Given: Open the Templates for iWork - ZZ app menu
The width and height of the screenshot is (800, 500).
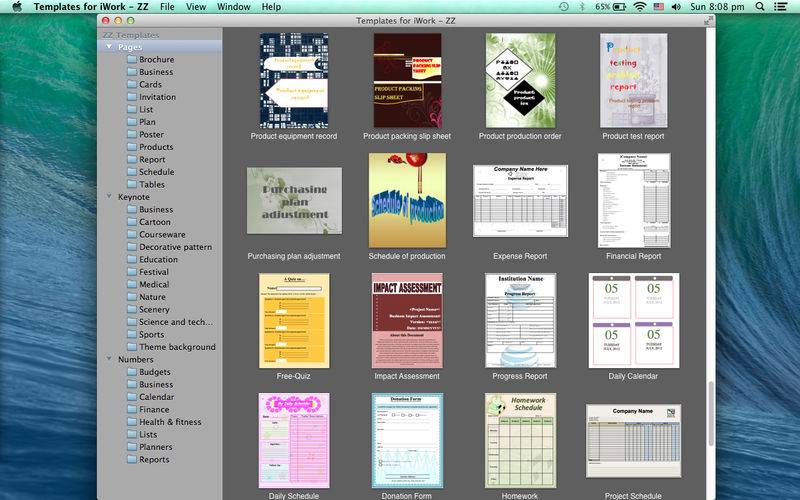Looking at the screenshot, I should coord(91,7).
